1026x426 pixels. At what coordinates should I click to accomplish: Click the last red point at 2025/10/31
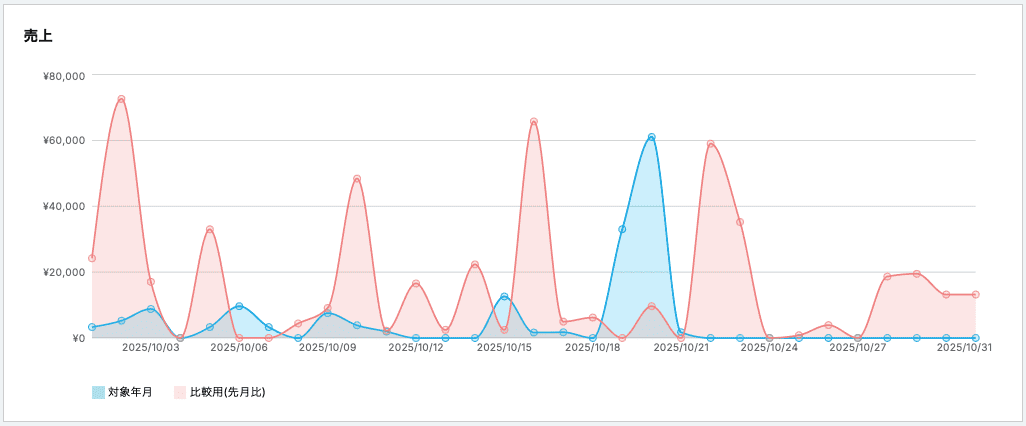[x=976, y=294]
